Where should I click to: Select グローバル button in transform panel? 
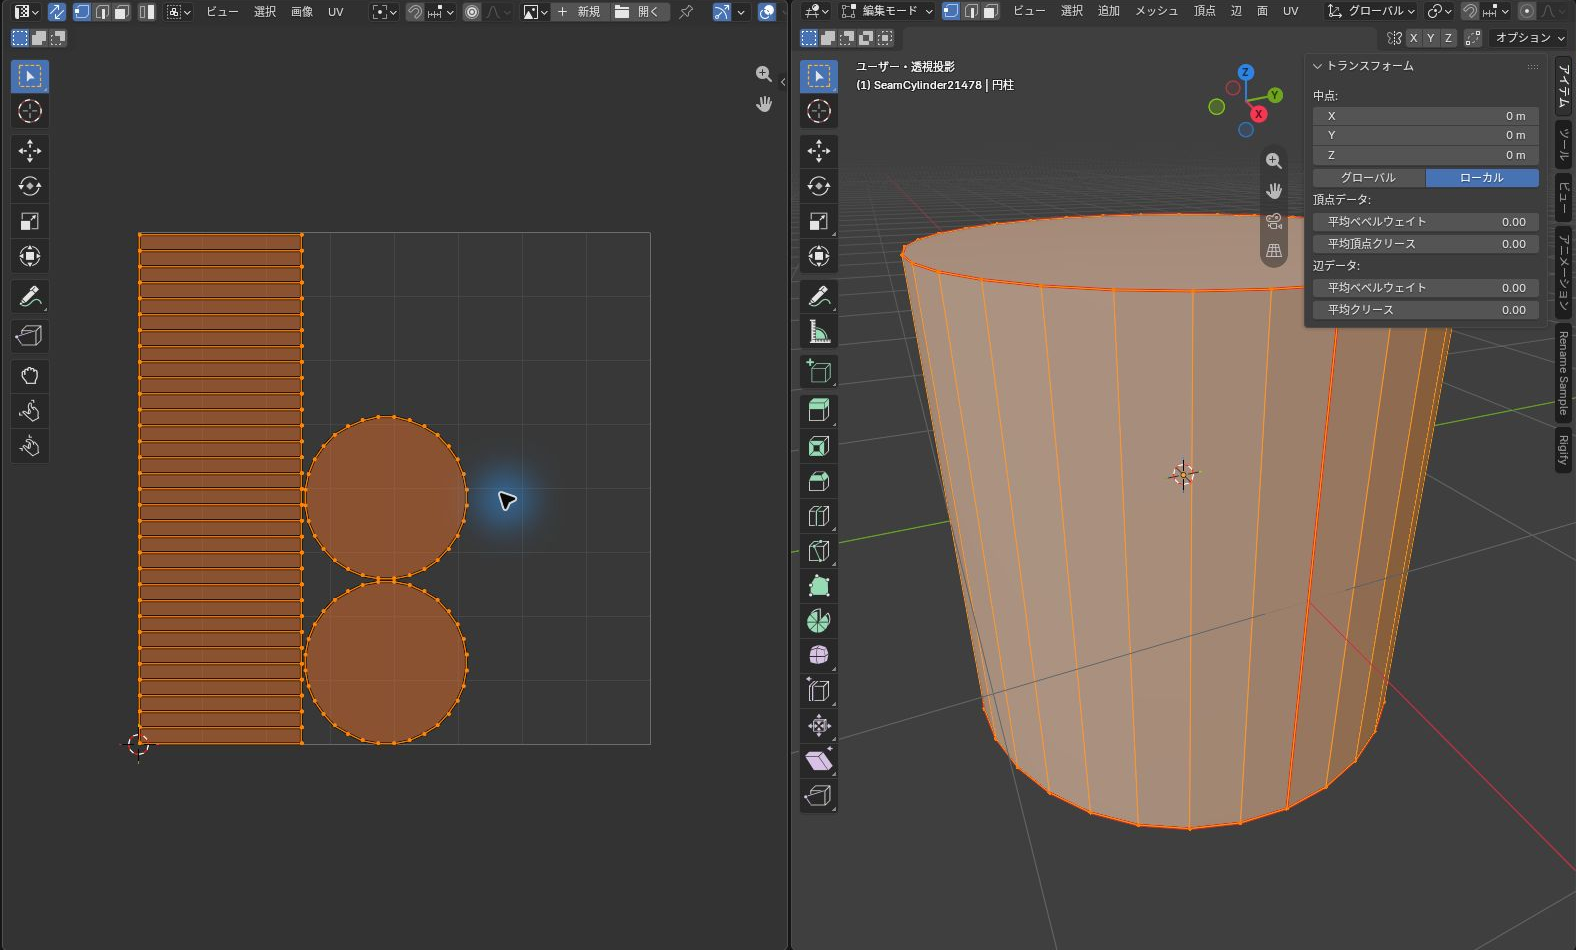1369,177
